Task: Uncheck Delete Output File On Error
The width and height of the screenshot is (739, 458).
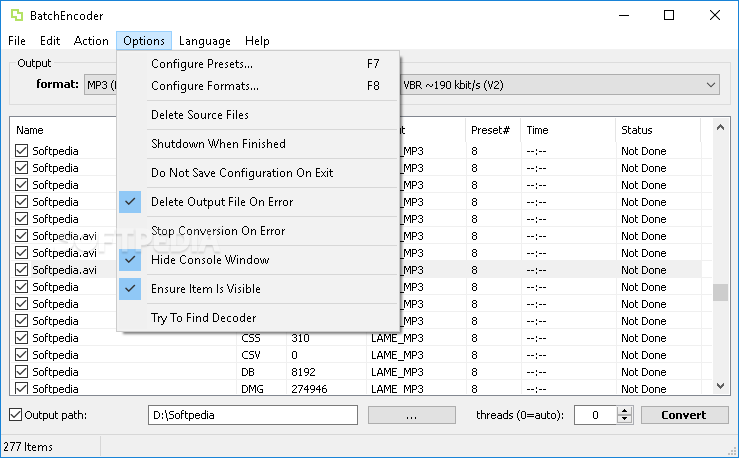Action: point(258,202)
